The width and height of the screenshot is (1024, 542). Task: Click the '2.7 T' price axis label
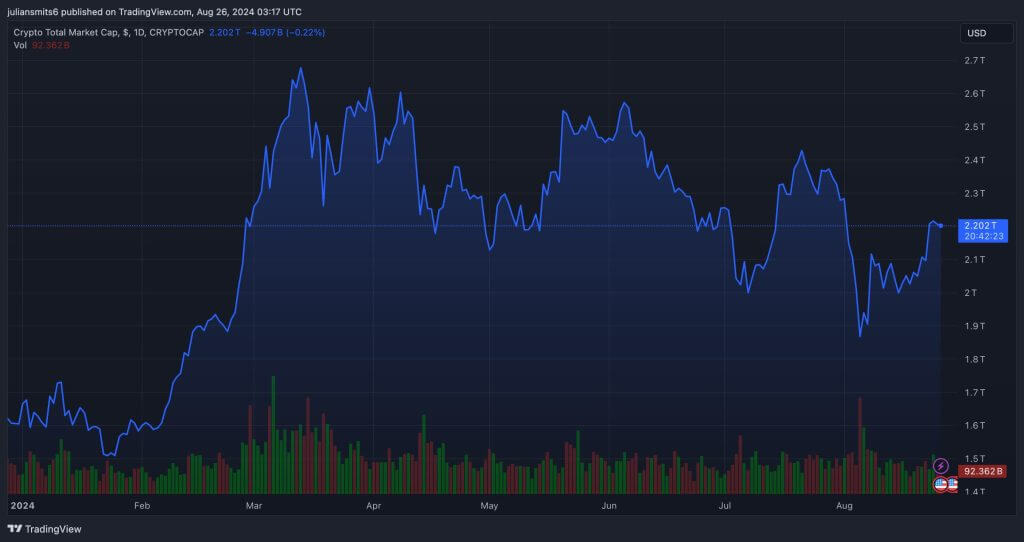pos(974,60)
